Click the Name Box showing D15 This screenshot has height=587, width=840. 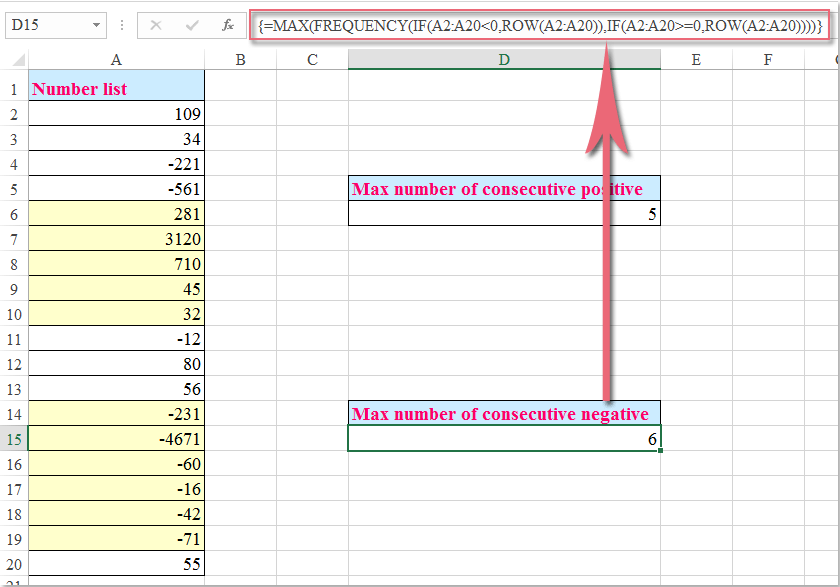(40, 24)
